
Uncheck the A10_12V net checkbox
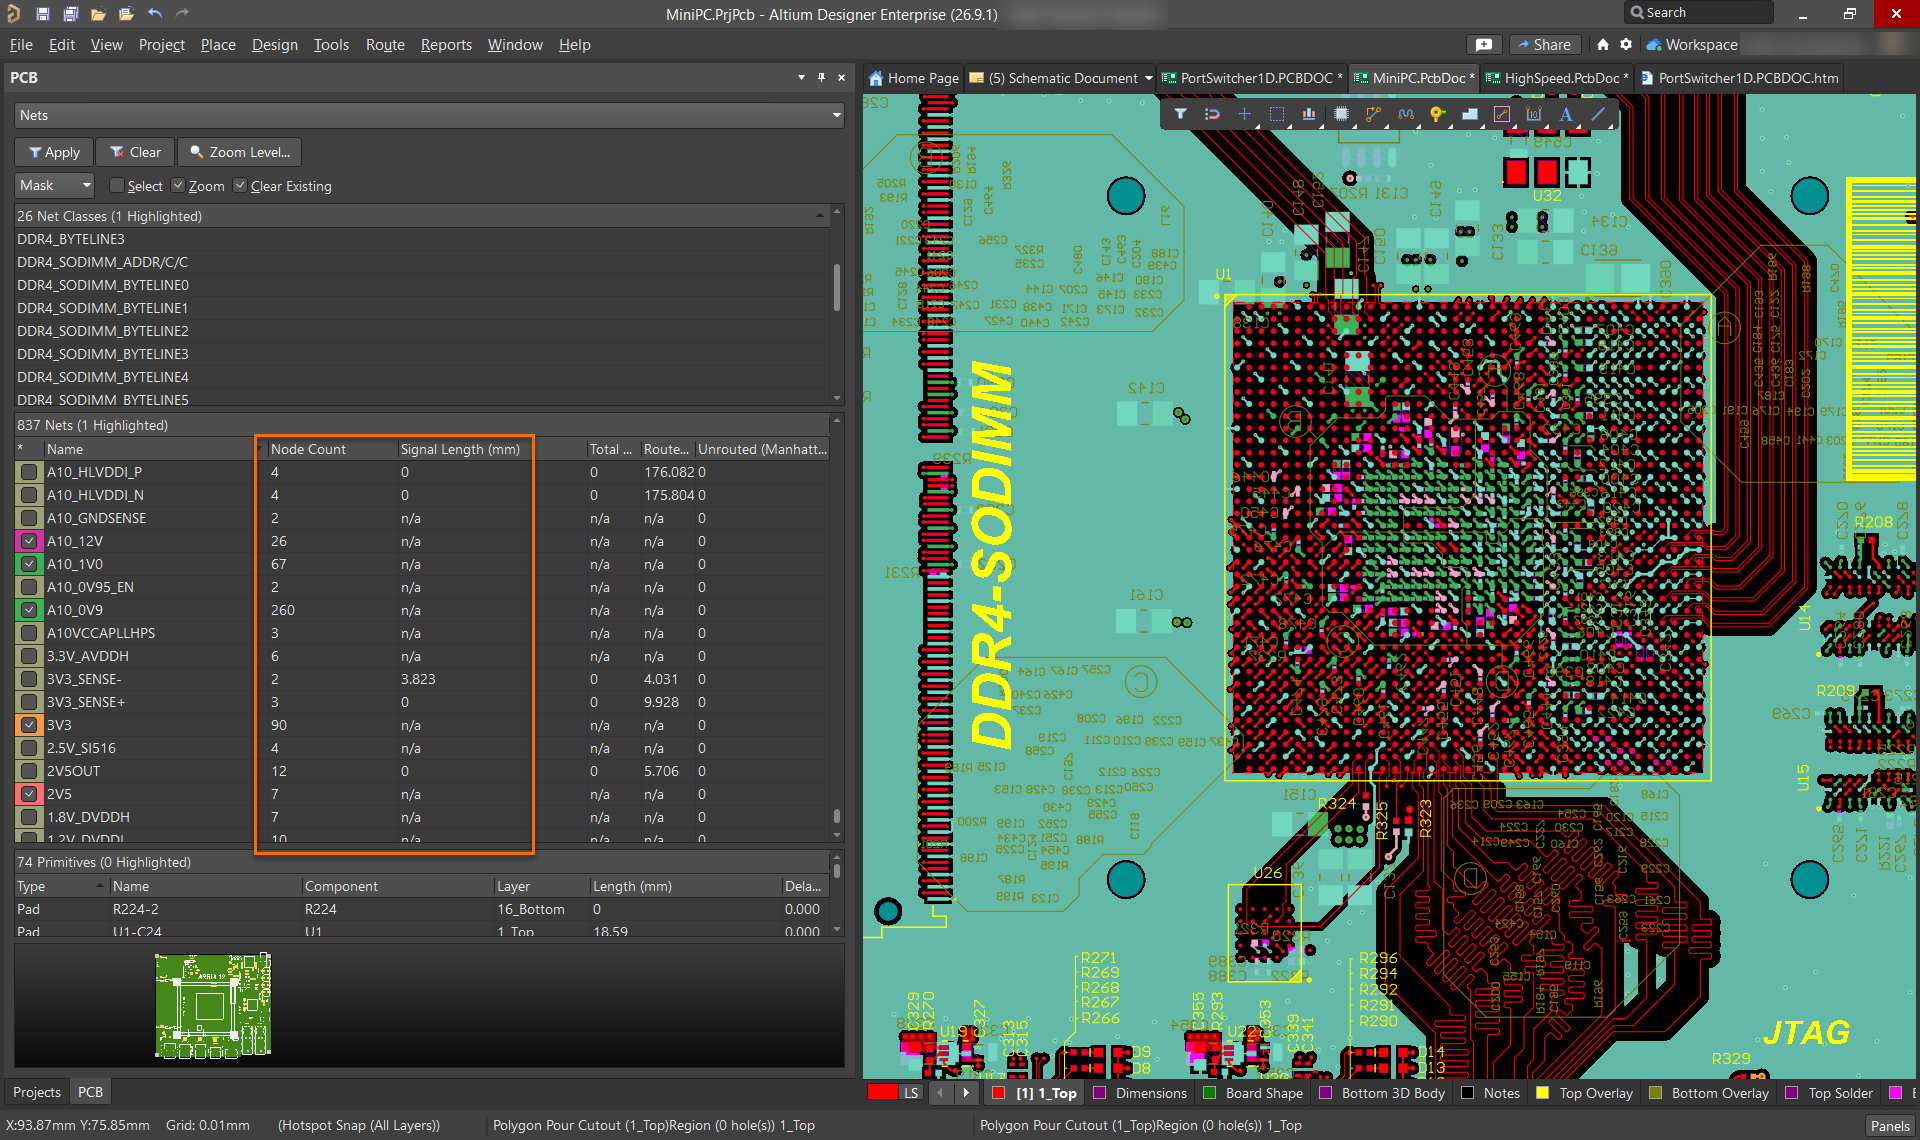tap(29, 541)
